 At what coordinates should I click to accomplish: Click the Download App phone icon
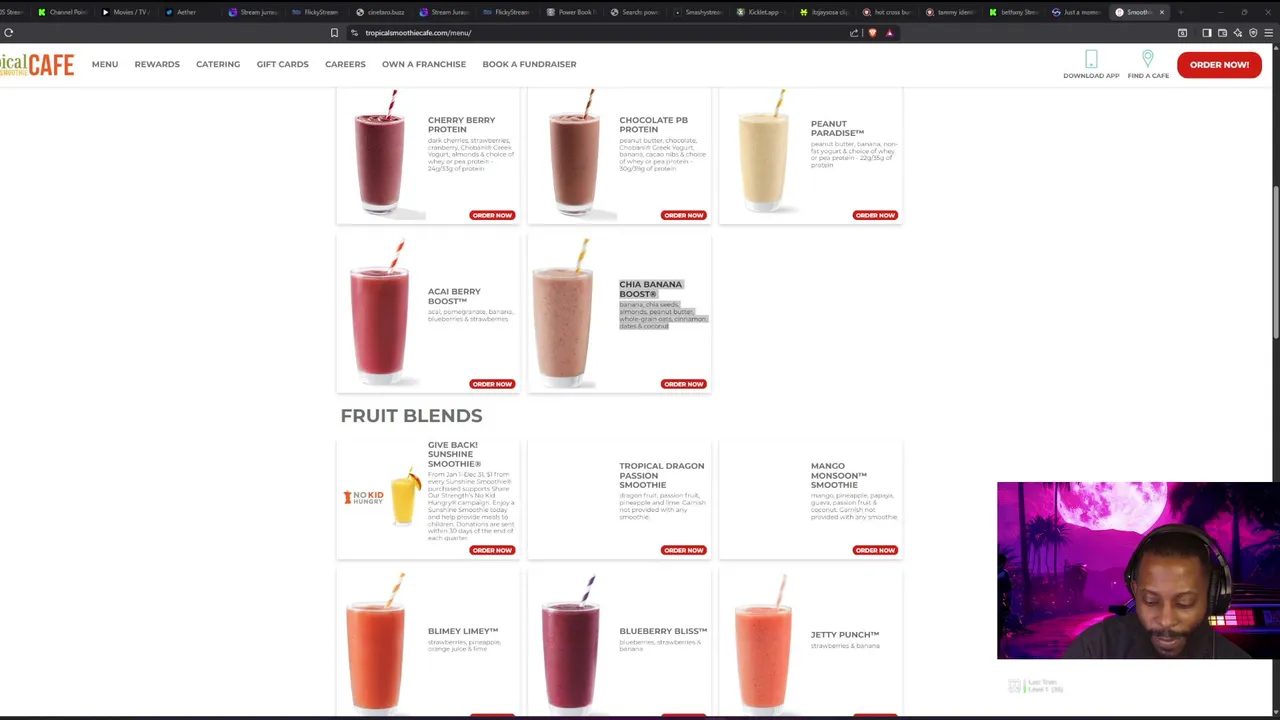[1091, 60]
